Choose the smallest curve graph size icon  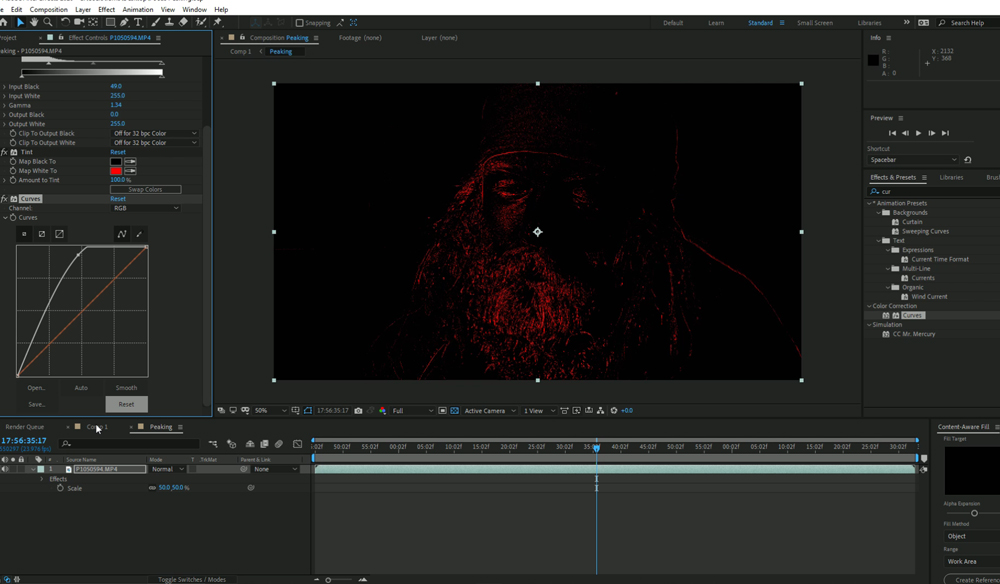pos(24,234)
